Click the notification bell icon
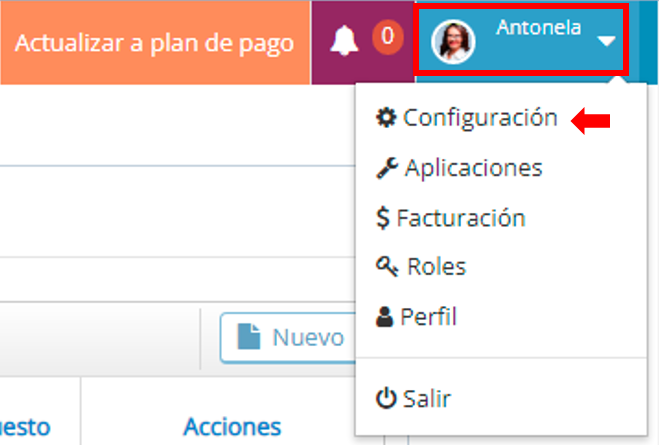This screenshot has height=445, width=659. (344, 40)
